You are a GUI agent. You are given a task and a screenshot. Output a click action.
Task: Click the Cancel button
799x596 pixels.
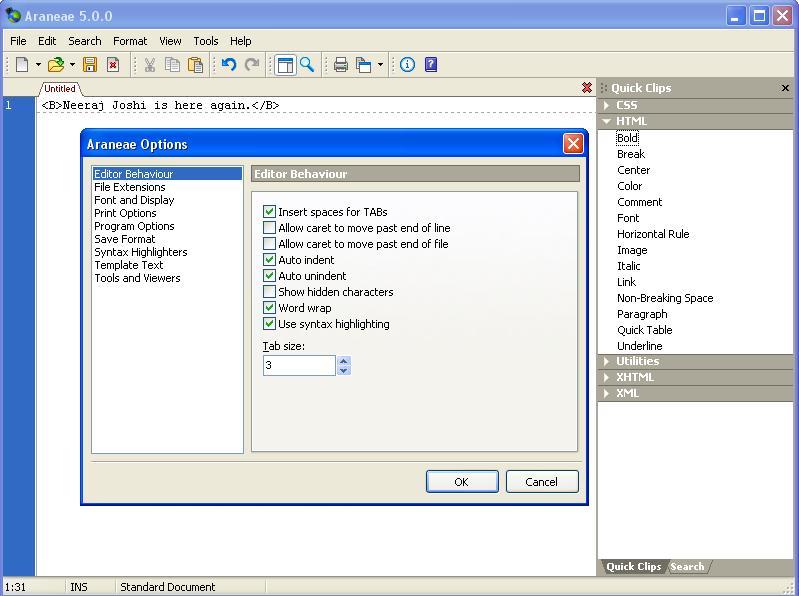point(542,481)
